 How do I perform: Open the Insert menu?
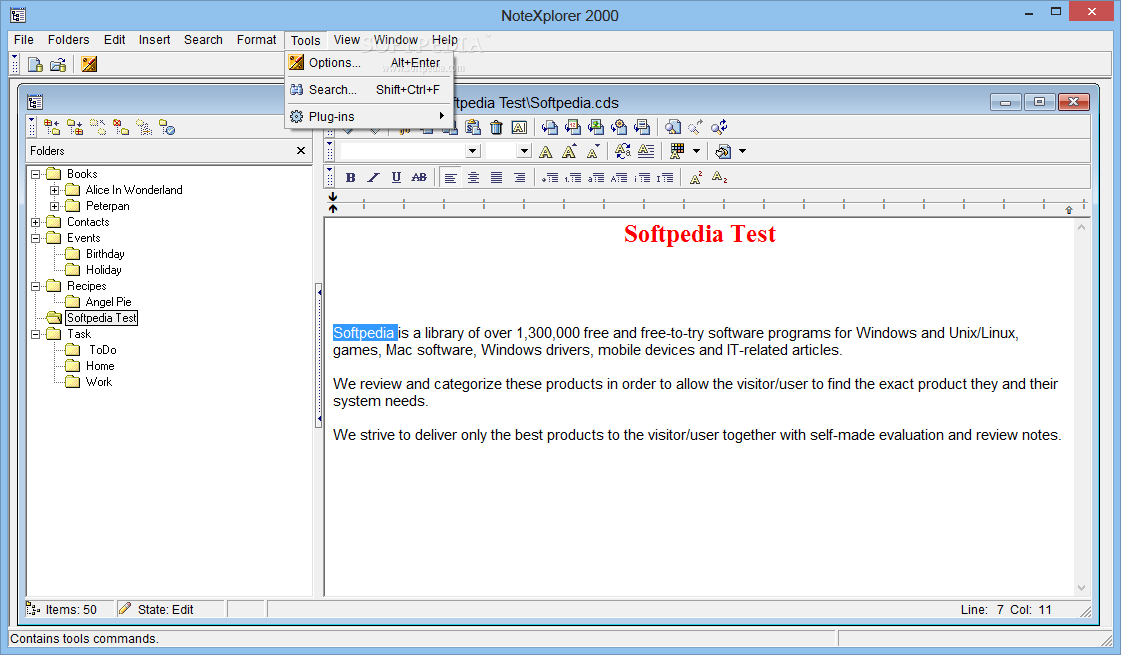pyautogui.click(x=154, y=40)
